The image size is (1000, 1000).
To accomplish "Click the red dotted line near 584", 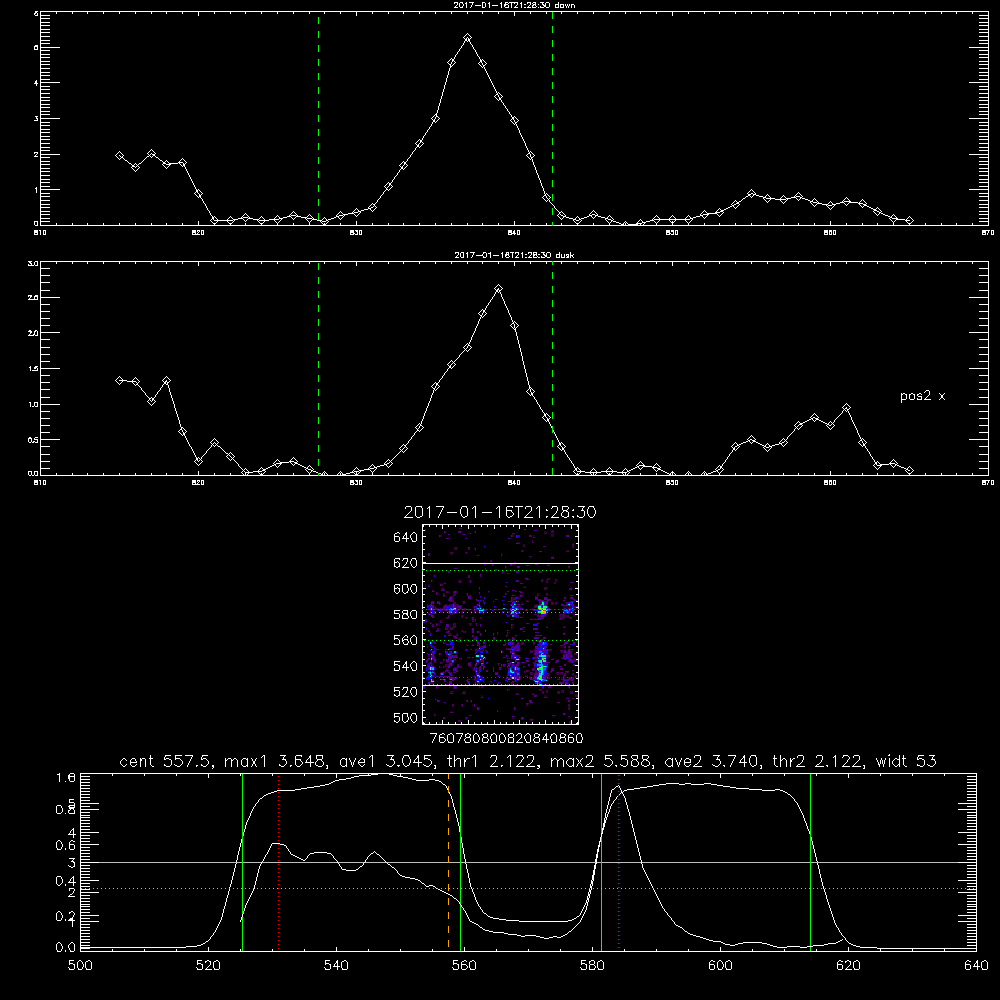I will (x=619, y=861).
